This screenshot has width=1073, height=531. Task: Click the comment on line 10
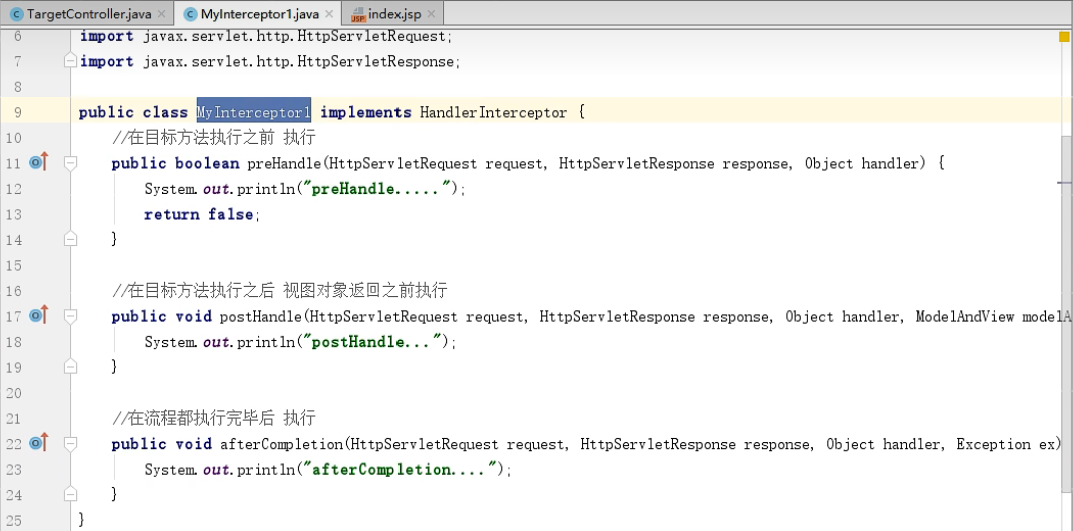(214, 138)
